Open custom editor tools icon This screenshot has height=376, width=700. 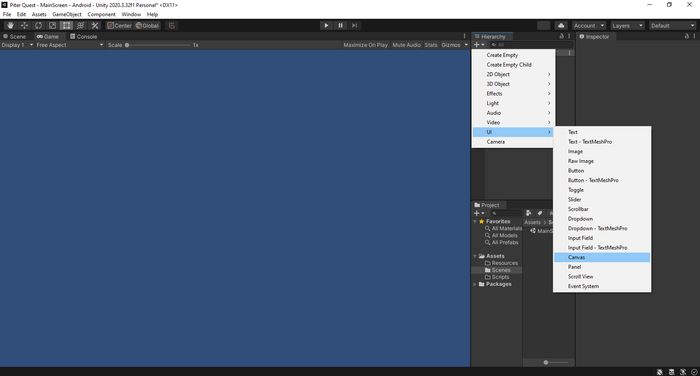95,25
